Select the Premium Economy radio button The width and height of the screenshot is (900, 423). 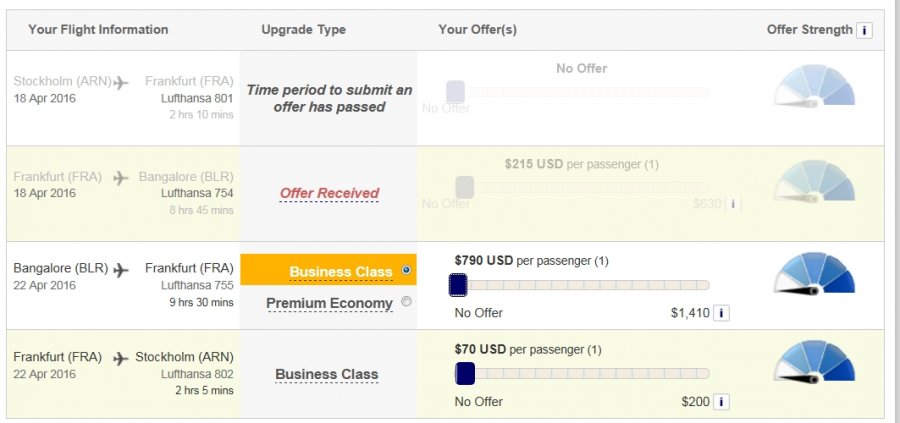click(405, 302)
